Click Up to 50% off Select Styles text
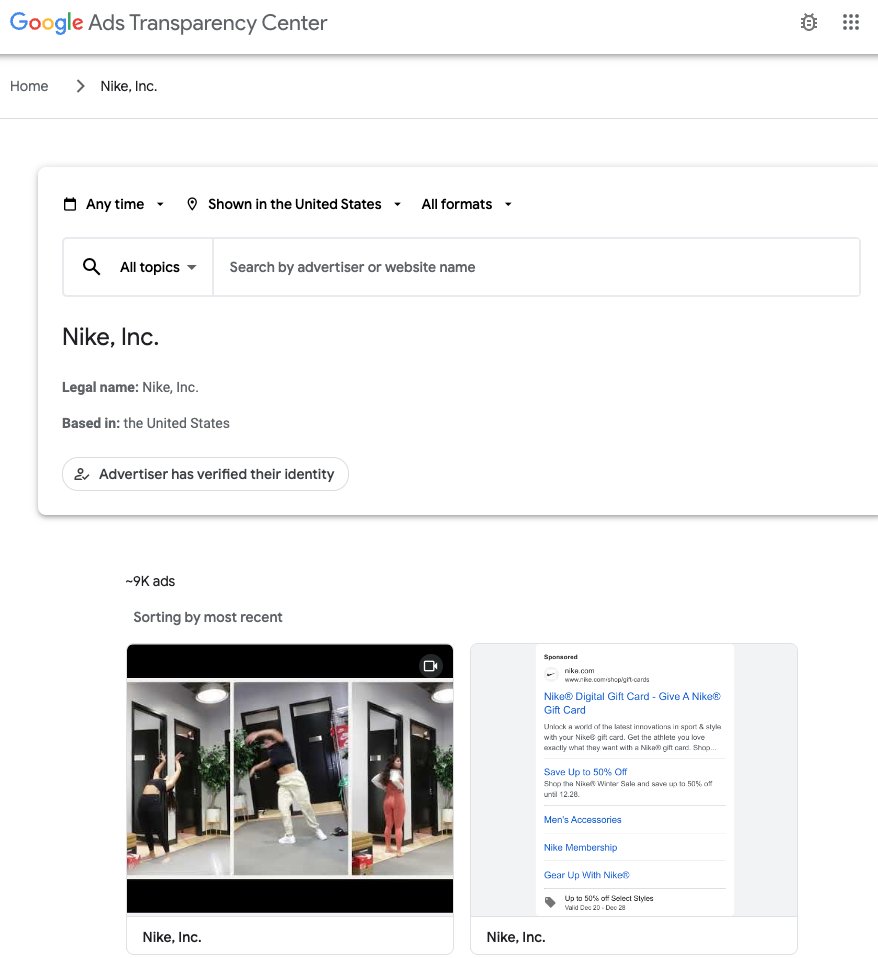878x958 pixels. 609,898
